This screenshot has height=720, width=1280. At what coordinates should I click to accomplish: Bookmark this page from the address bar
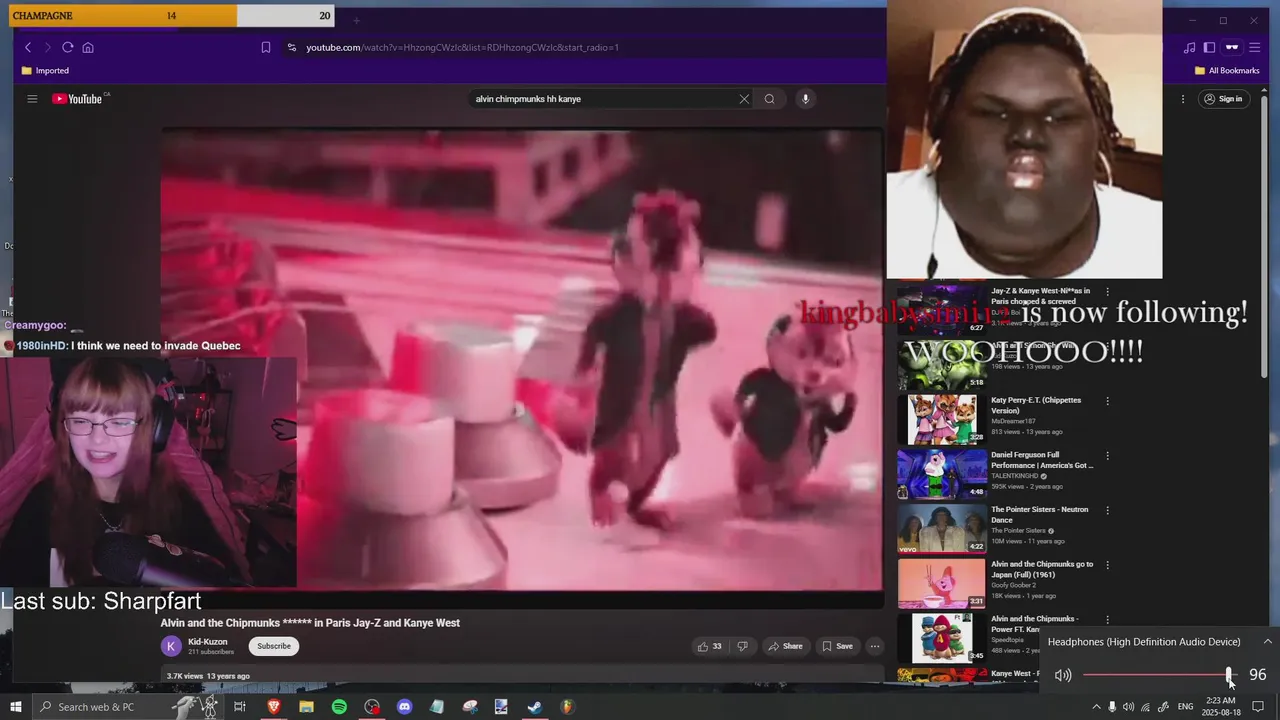pyautogui.click(x=266, y=47)
